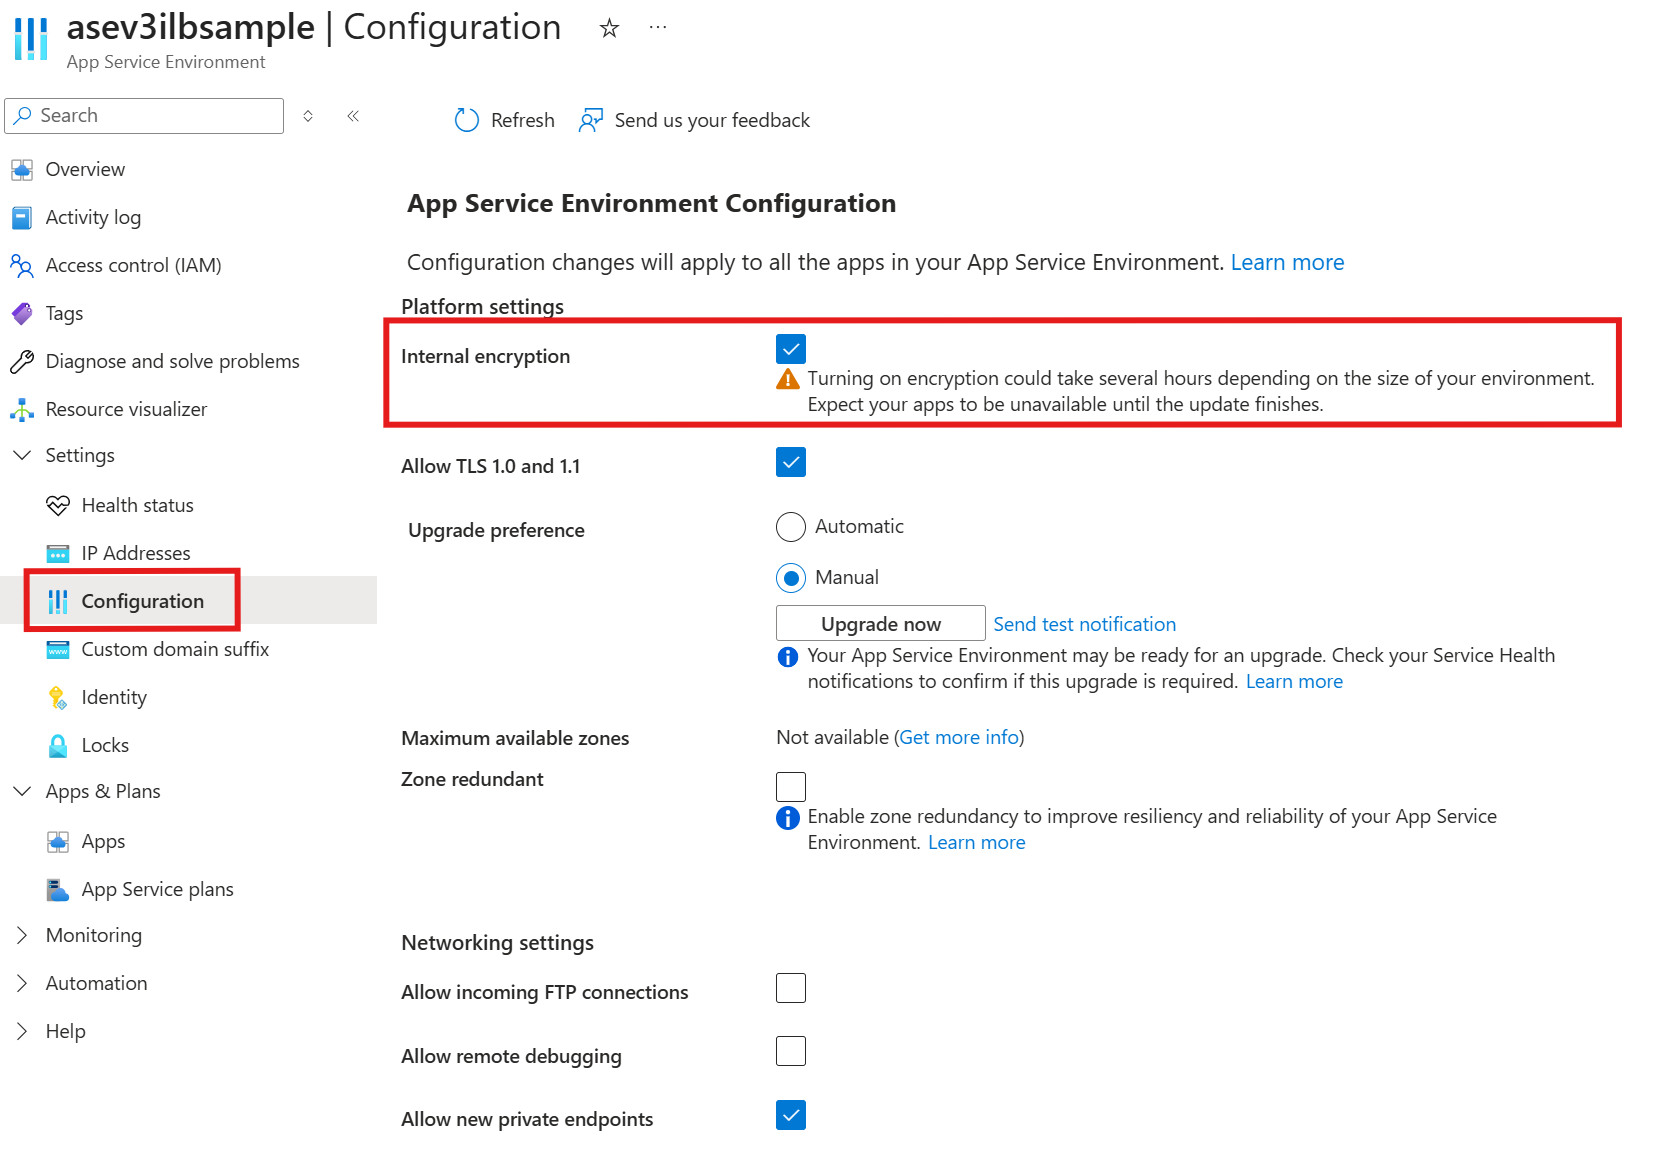Enable Zone redundant option
The image size is (1678, 1165).
tap(790, 786)
